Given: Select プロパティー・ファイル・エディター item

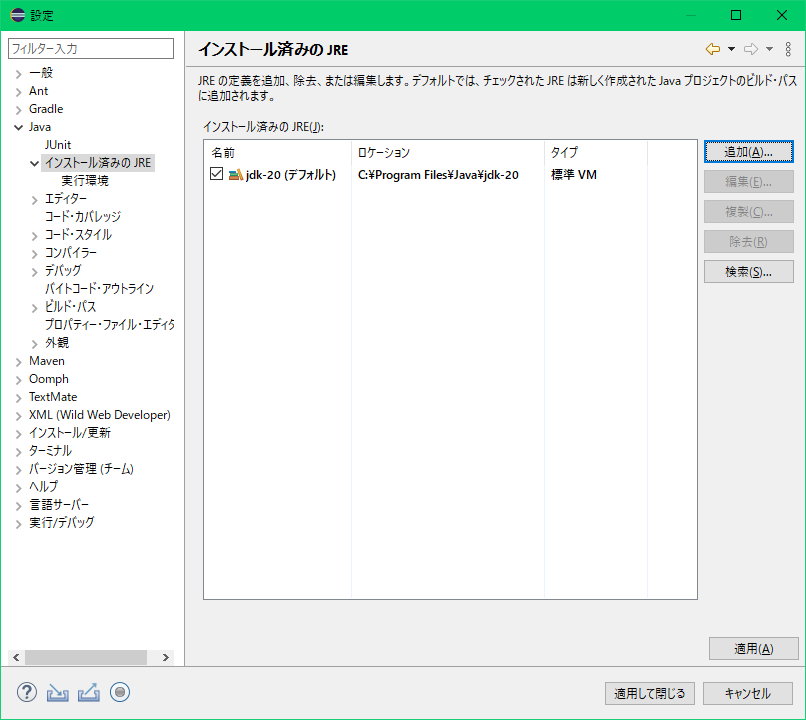Looking at the screenshot, I should click(x=109, y=324).
